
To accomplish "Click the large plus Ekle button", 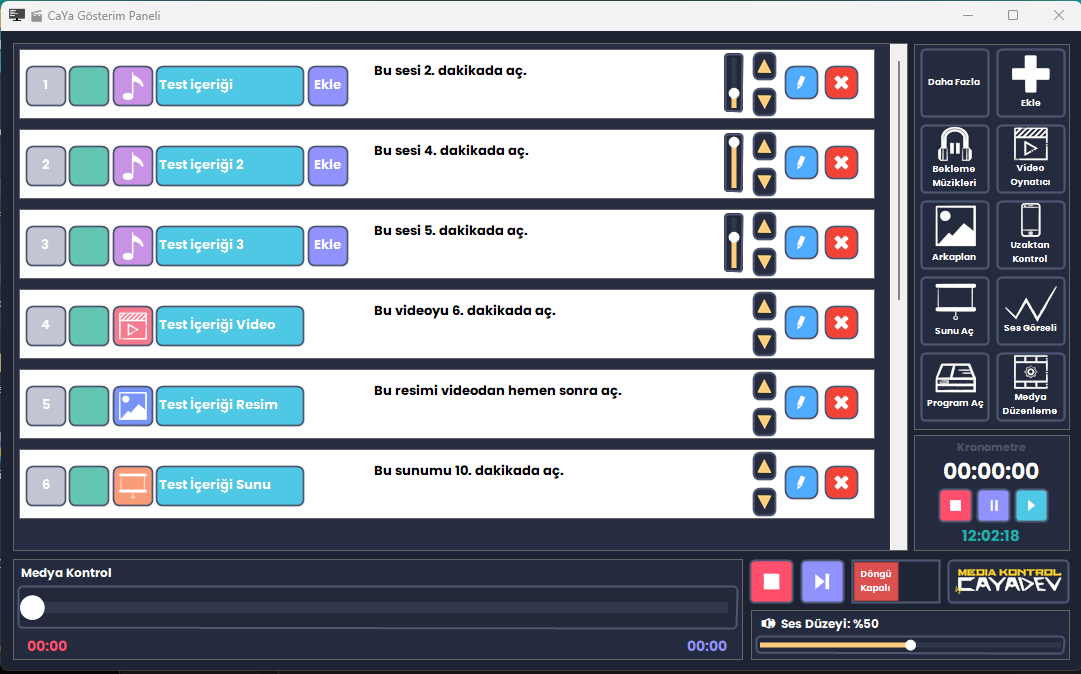I will tap(1030, 82).
